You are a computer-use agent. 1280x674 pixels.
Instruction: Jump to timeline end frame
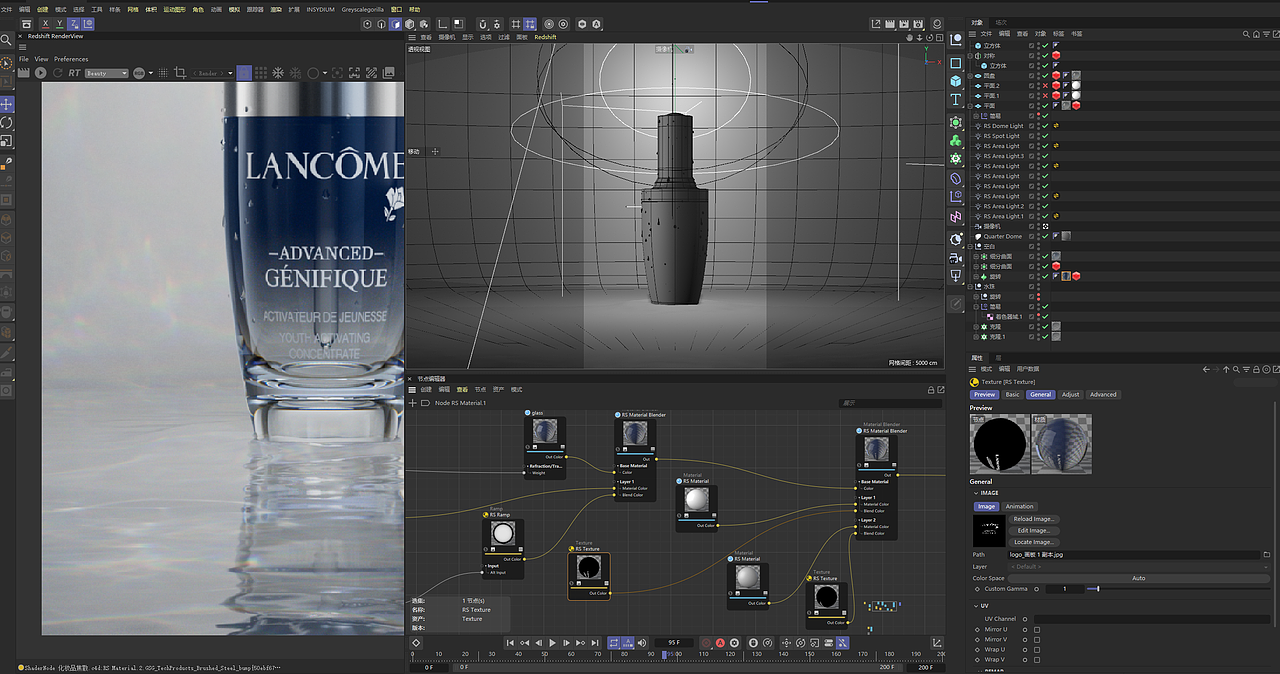pyautogui.click(x=596, y=642)
